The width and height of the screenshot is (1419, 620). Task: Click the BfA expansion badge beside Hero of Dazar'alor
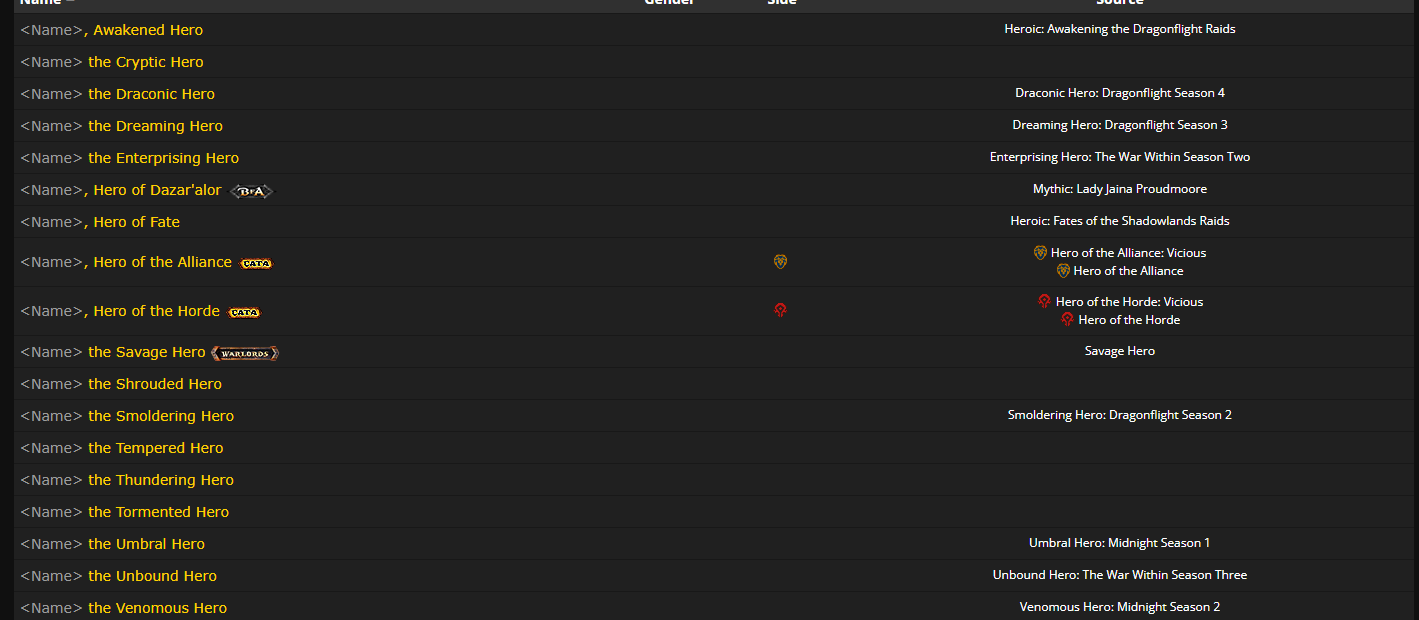(x=251, y=191)
